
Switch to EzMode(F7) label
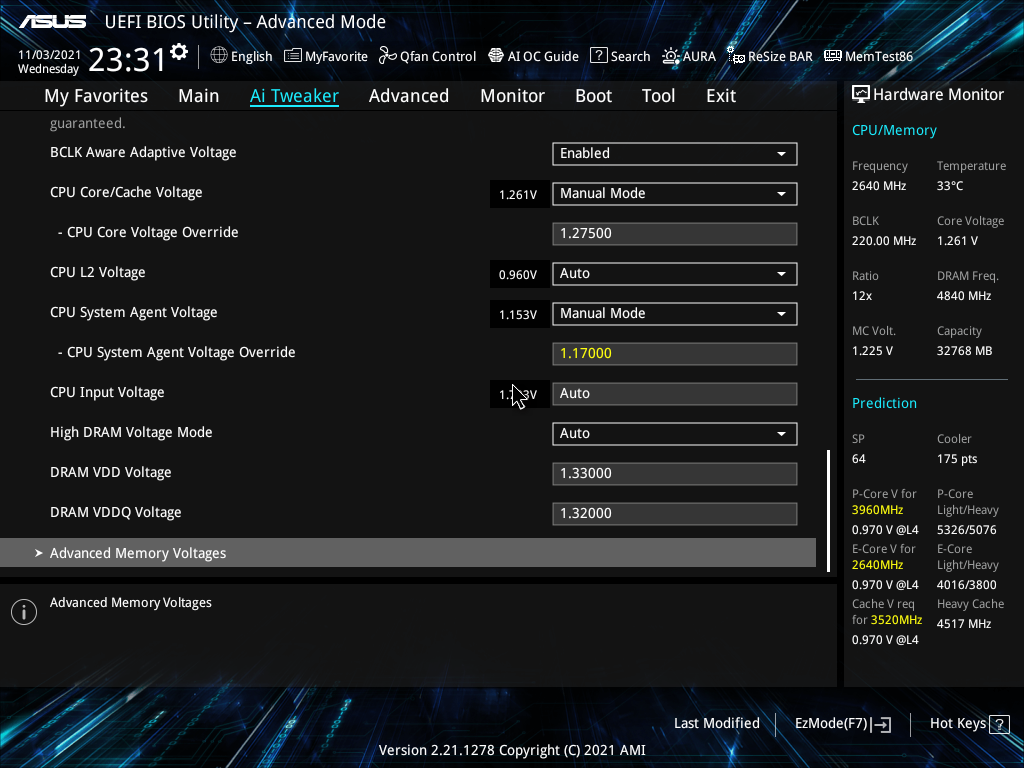pos(831,724)
